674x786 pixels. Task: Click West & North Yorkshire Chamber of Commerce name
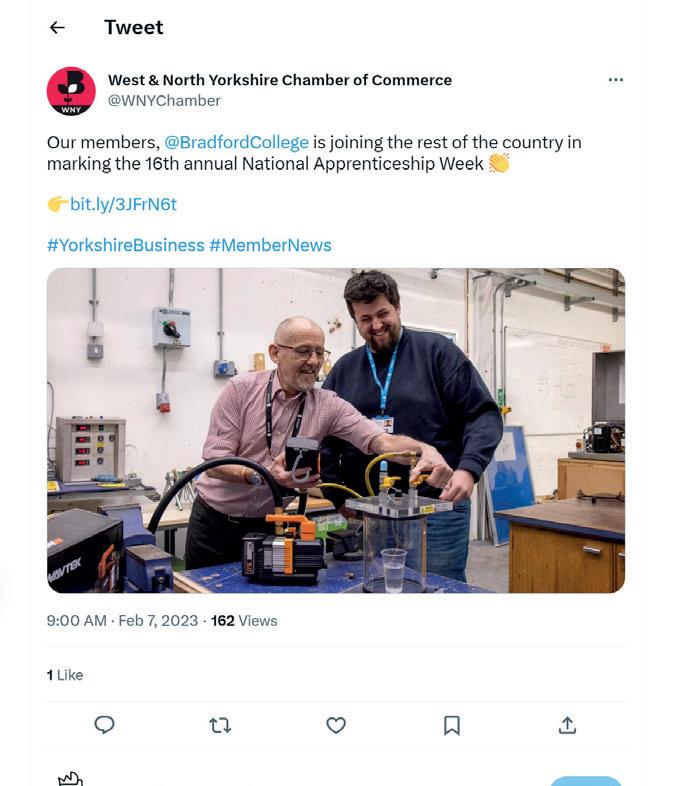pos(280,80)
